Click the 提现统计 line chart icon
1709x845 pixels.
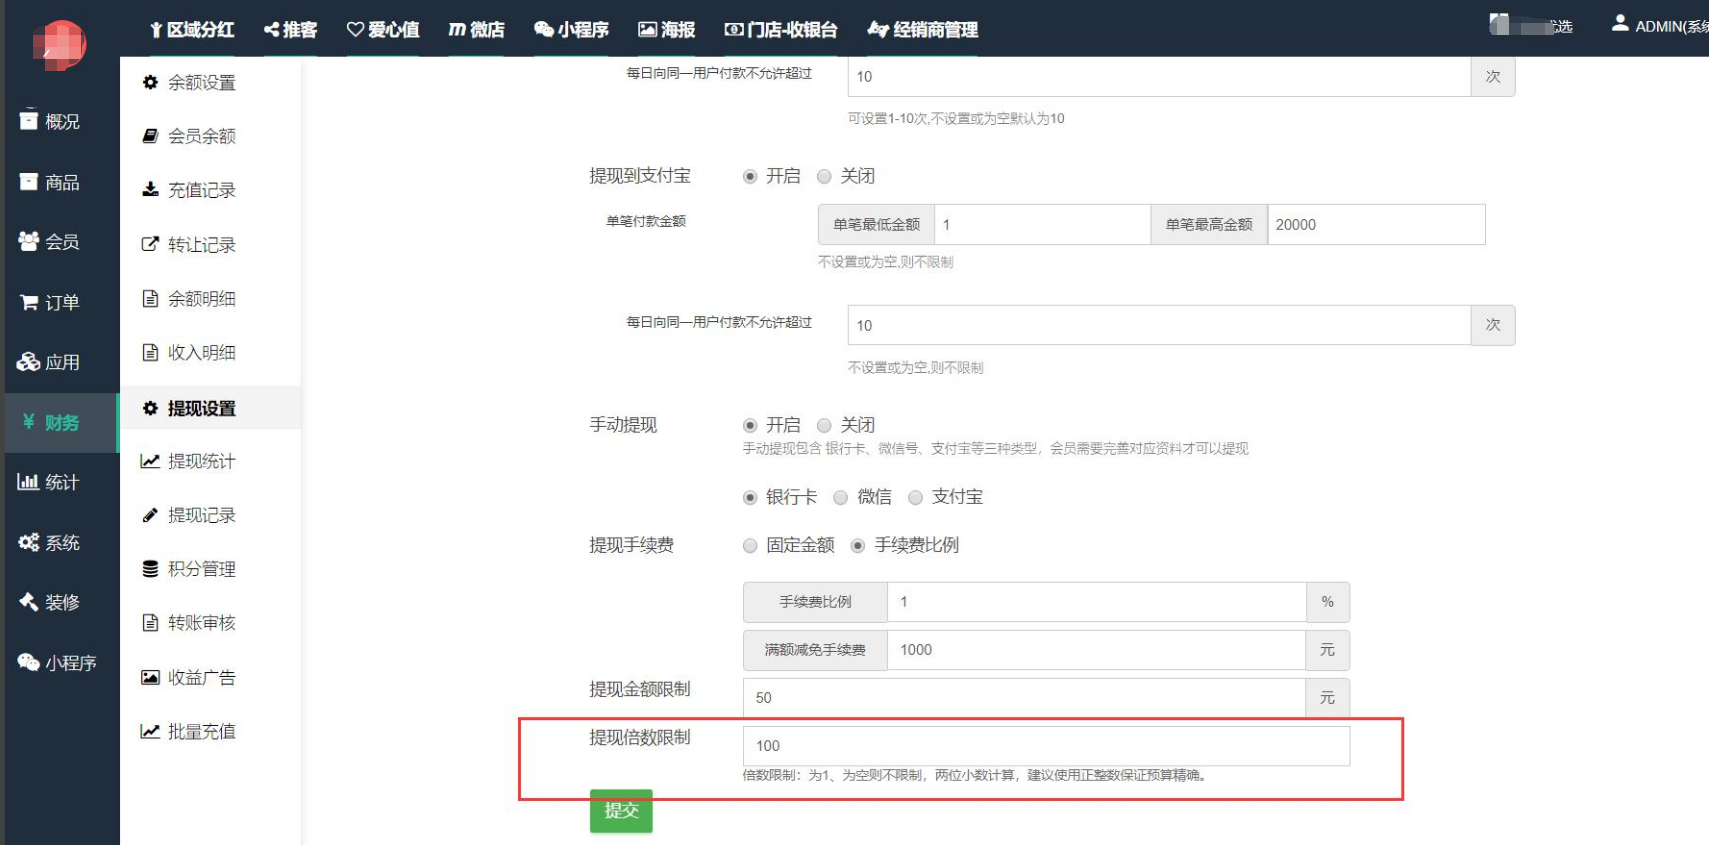click(x=150, y=461)
